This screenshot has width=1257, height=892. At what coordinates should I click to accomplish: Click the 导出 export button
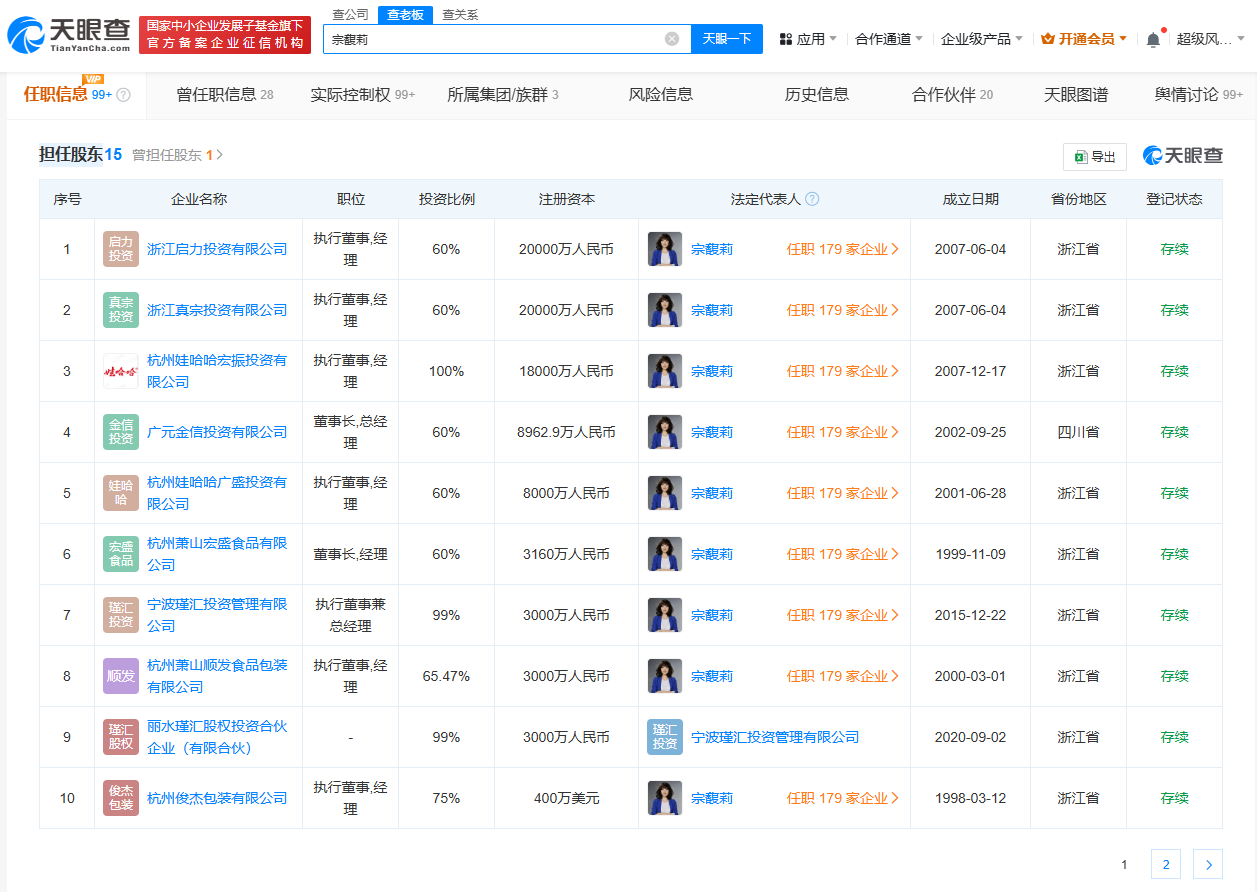tap(1094, 156)
